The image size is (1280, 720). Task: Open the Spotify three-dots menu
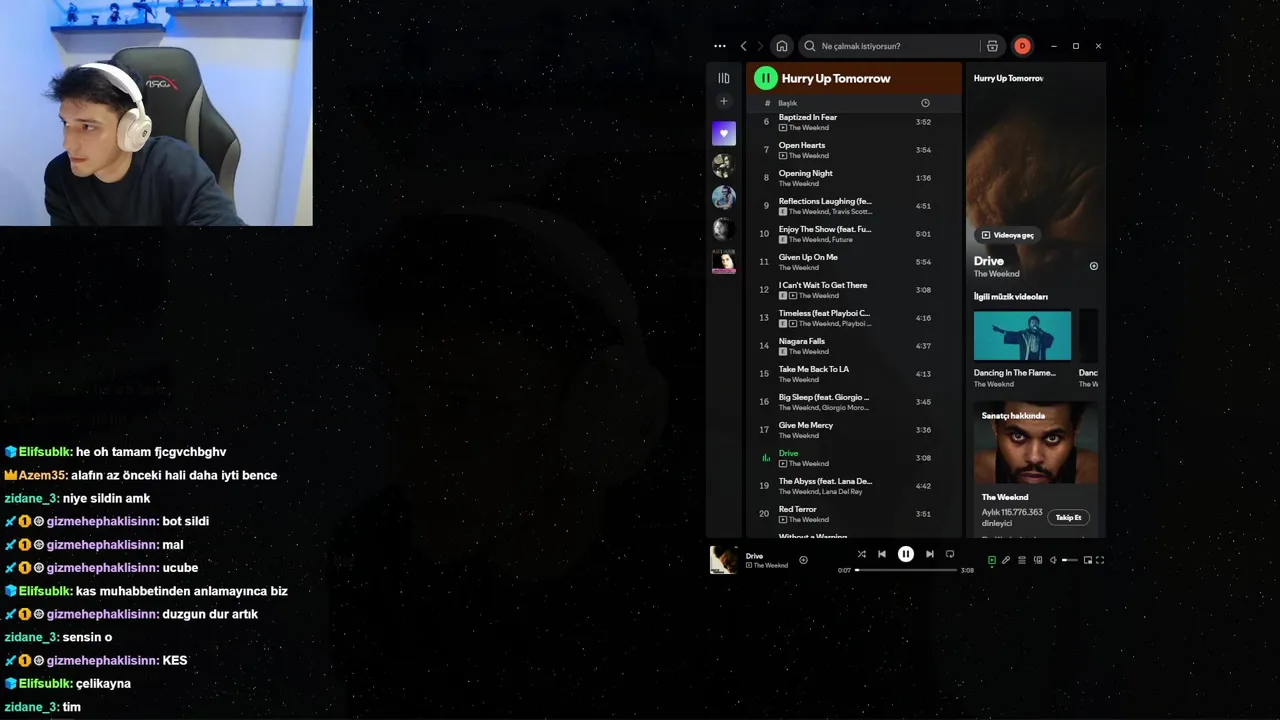pos(720,46)
